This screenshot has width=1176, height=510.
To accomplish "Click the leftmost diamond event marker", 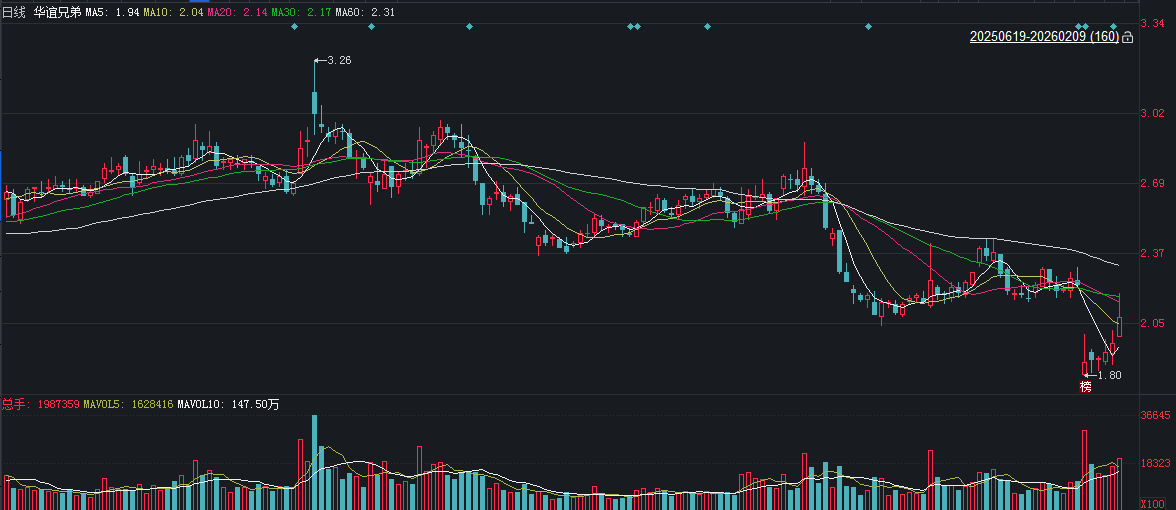I will [x=294, y=26].
